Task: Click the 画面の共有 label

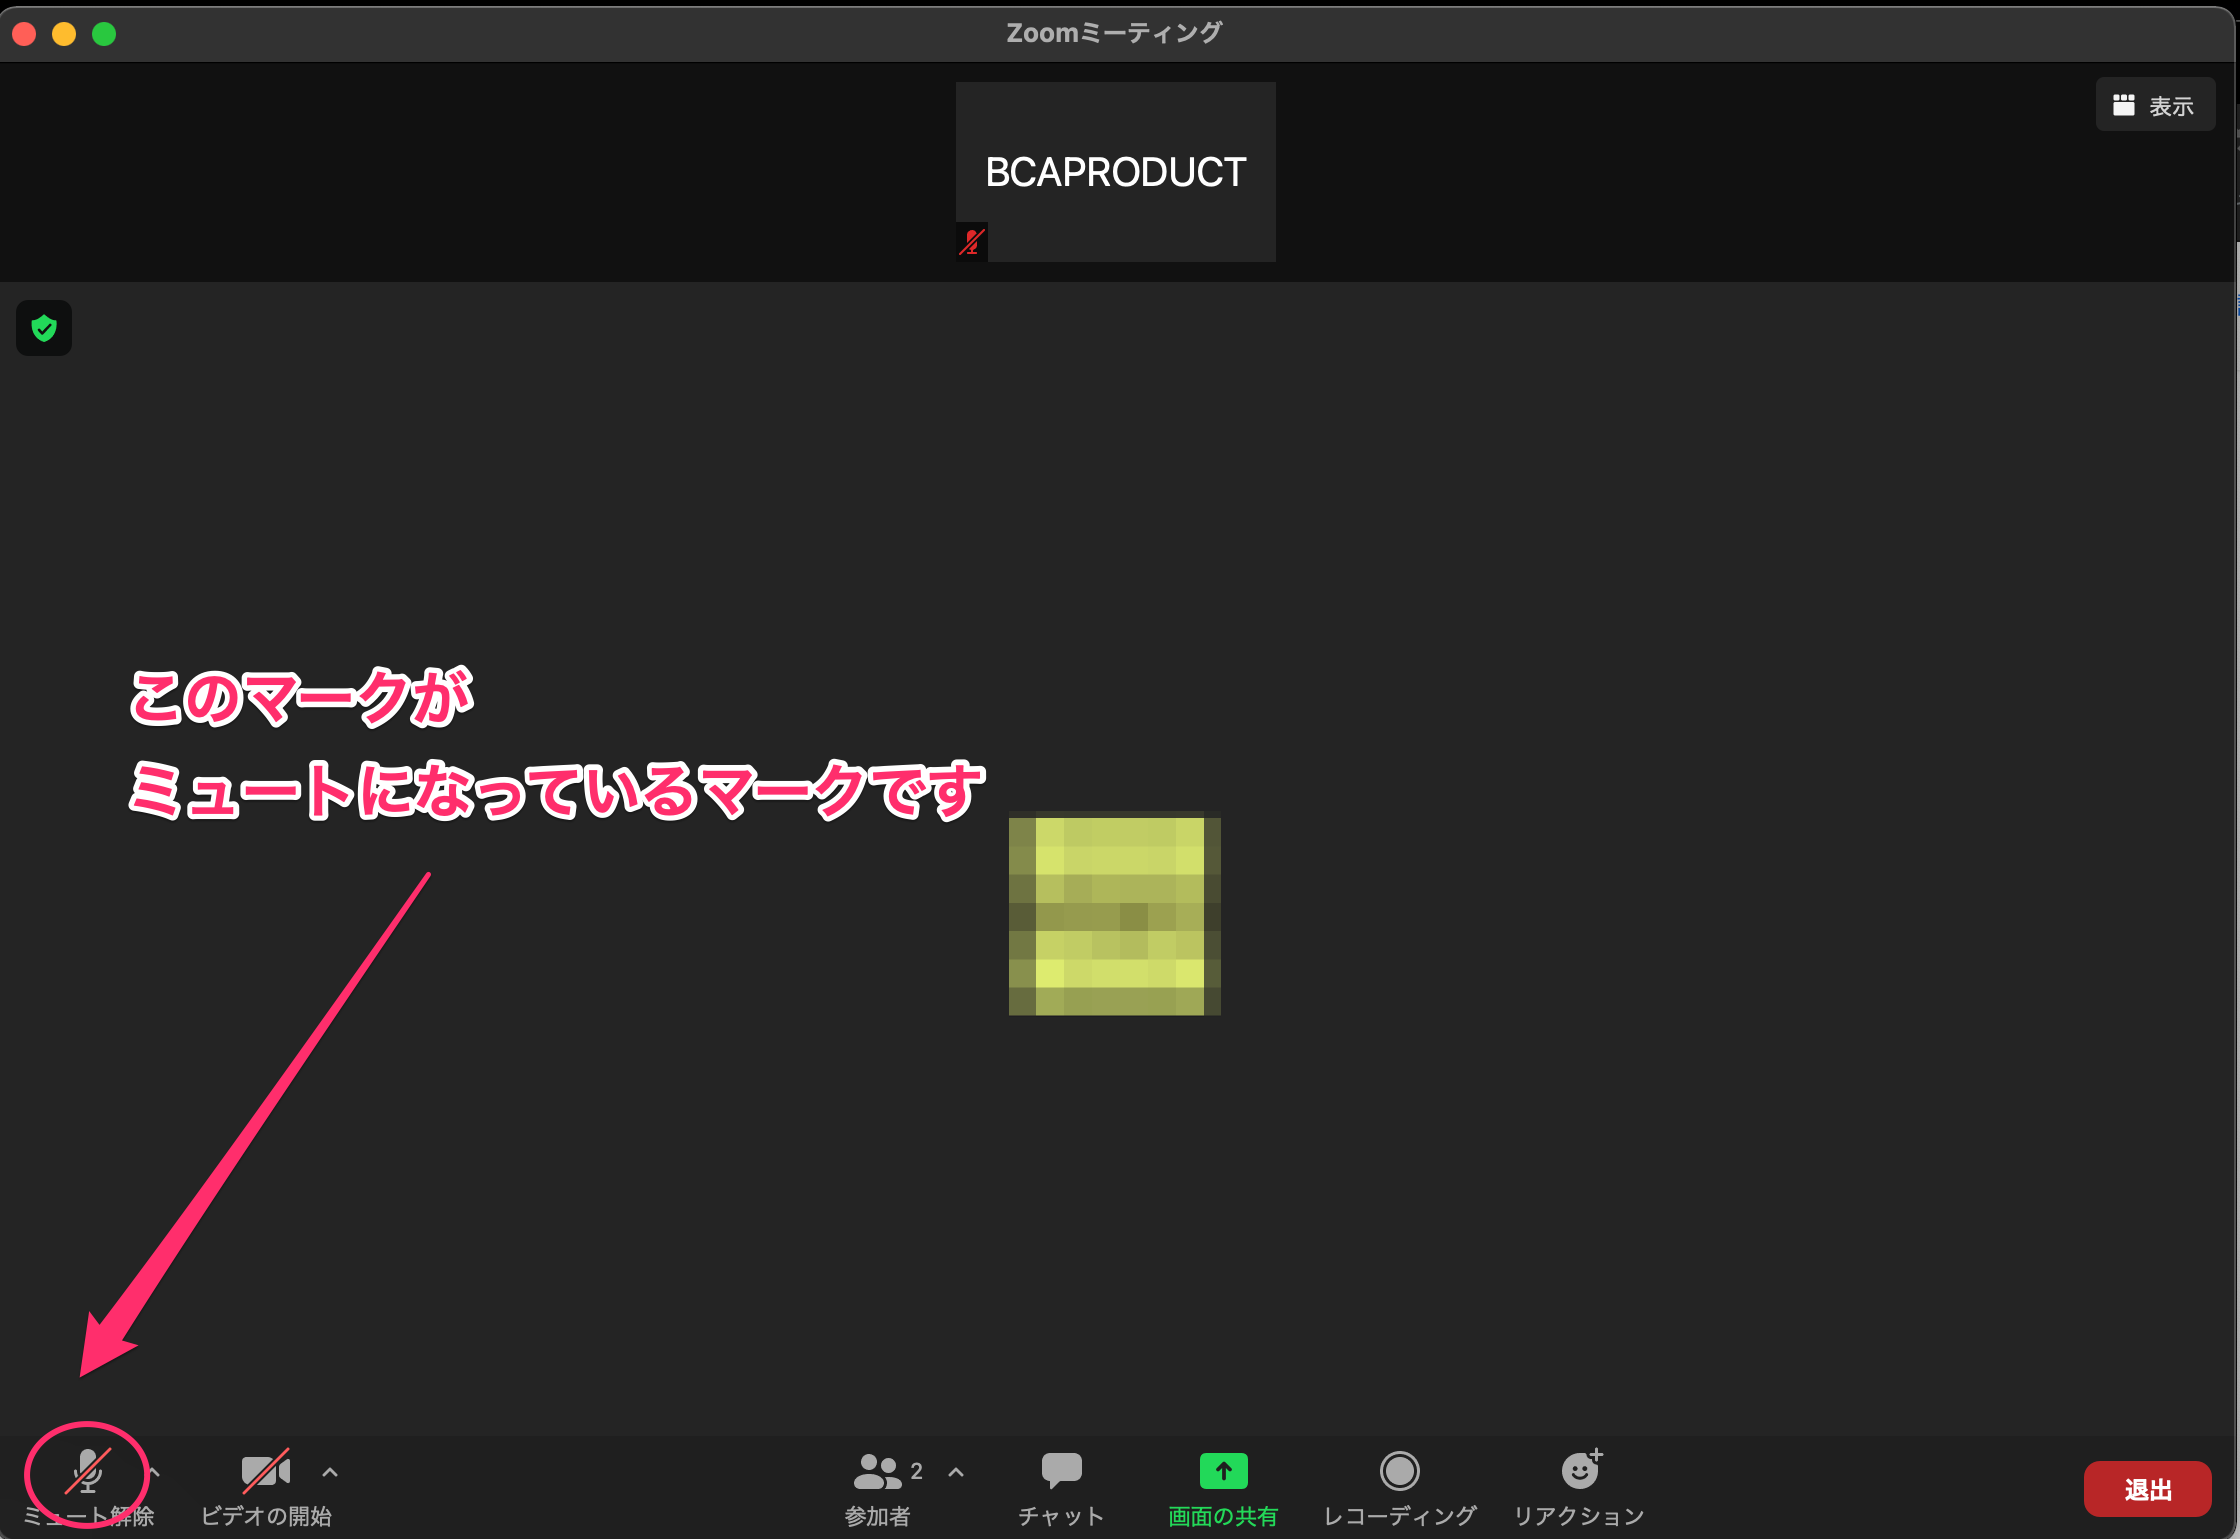Action: point(1223,1516)
